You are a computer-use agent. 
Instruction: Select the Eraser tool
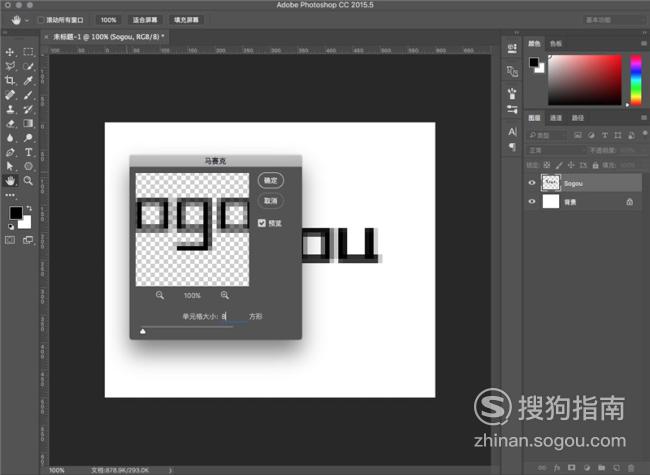[x=10, y=124]
